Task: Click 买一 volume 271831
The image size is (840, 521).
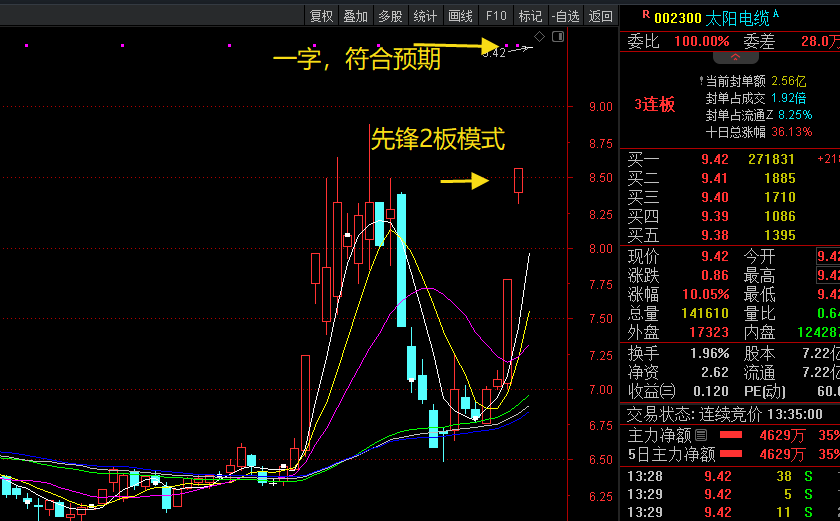Action: (771, 159)
